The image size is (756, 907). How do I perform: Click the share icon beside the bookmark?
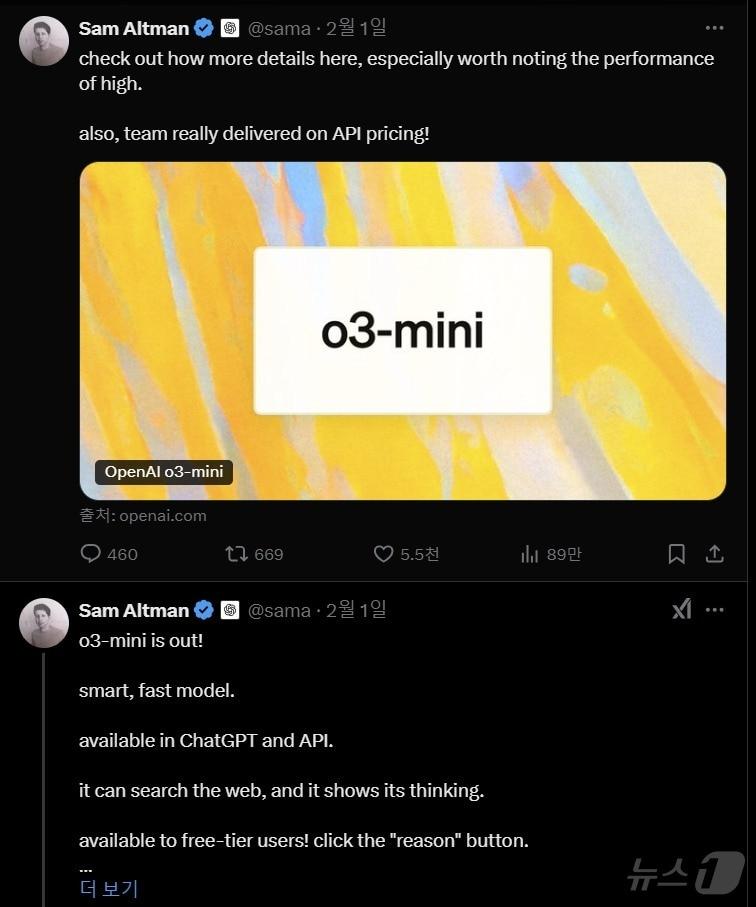(x=714, y=553)
